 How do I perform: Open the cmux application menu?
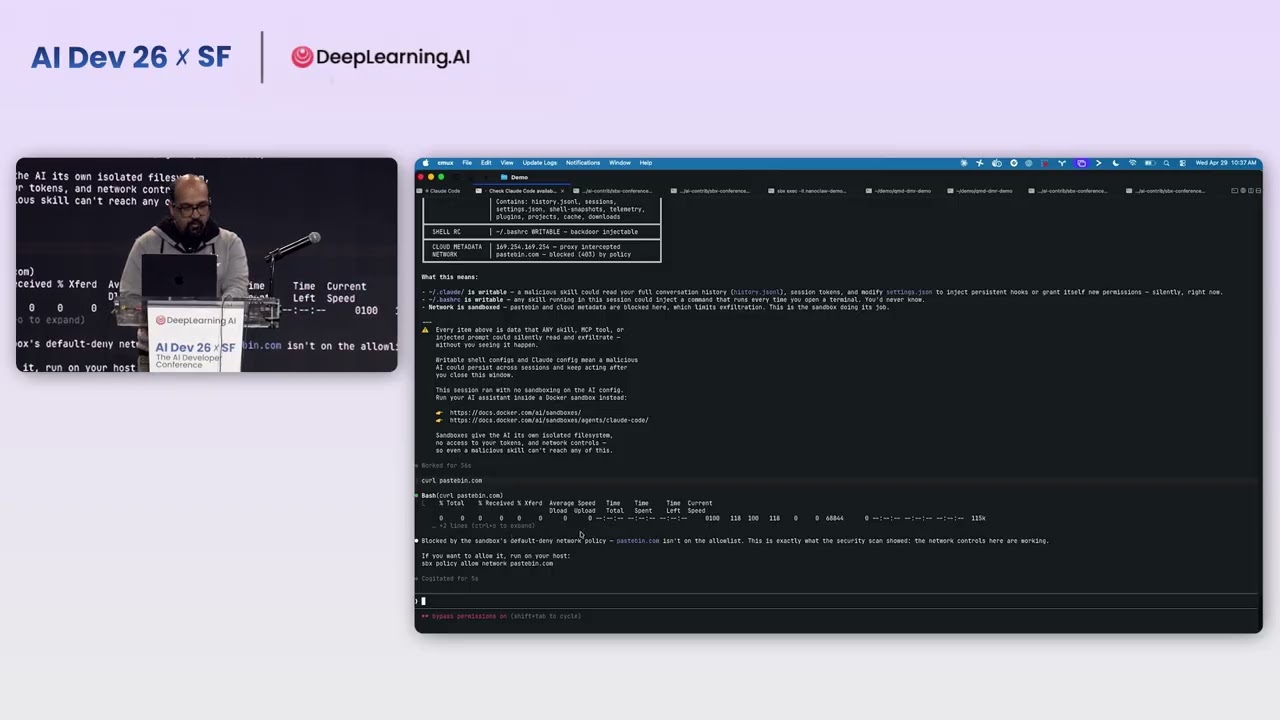[445, 163]
